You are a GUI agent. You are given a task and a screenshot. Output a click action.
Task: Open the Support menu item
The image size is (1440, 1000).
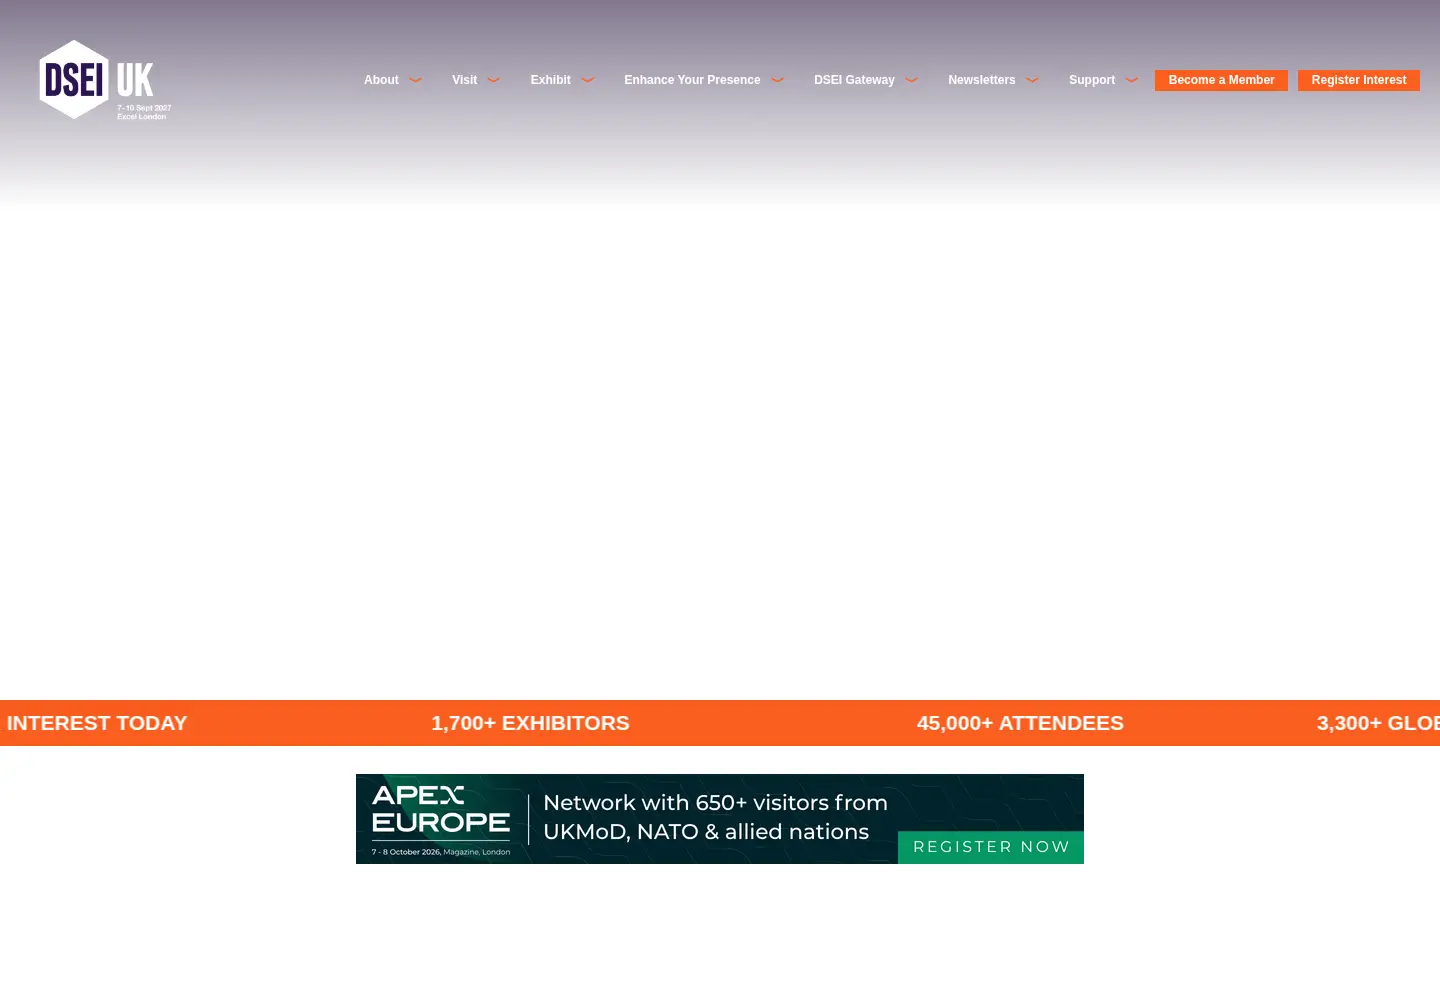pos(1092,80)
